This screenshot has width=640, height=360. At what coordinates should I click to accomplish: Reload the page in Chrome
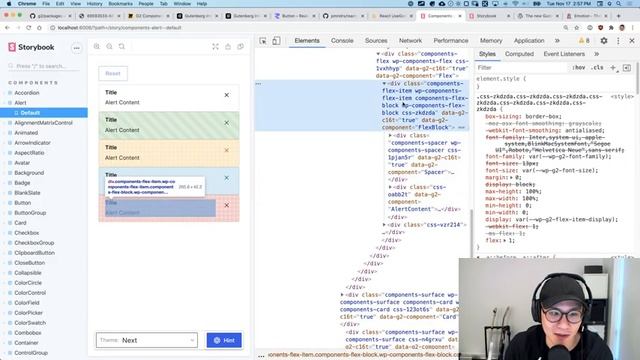click(29, 28)
